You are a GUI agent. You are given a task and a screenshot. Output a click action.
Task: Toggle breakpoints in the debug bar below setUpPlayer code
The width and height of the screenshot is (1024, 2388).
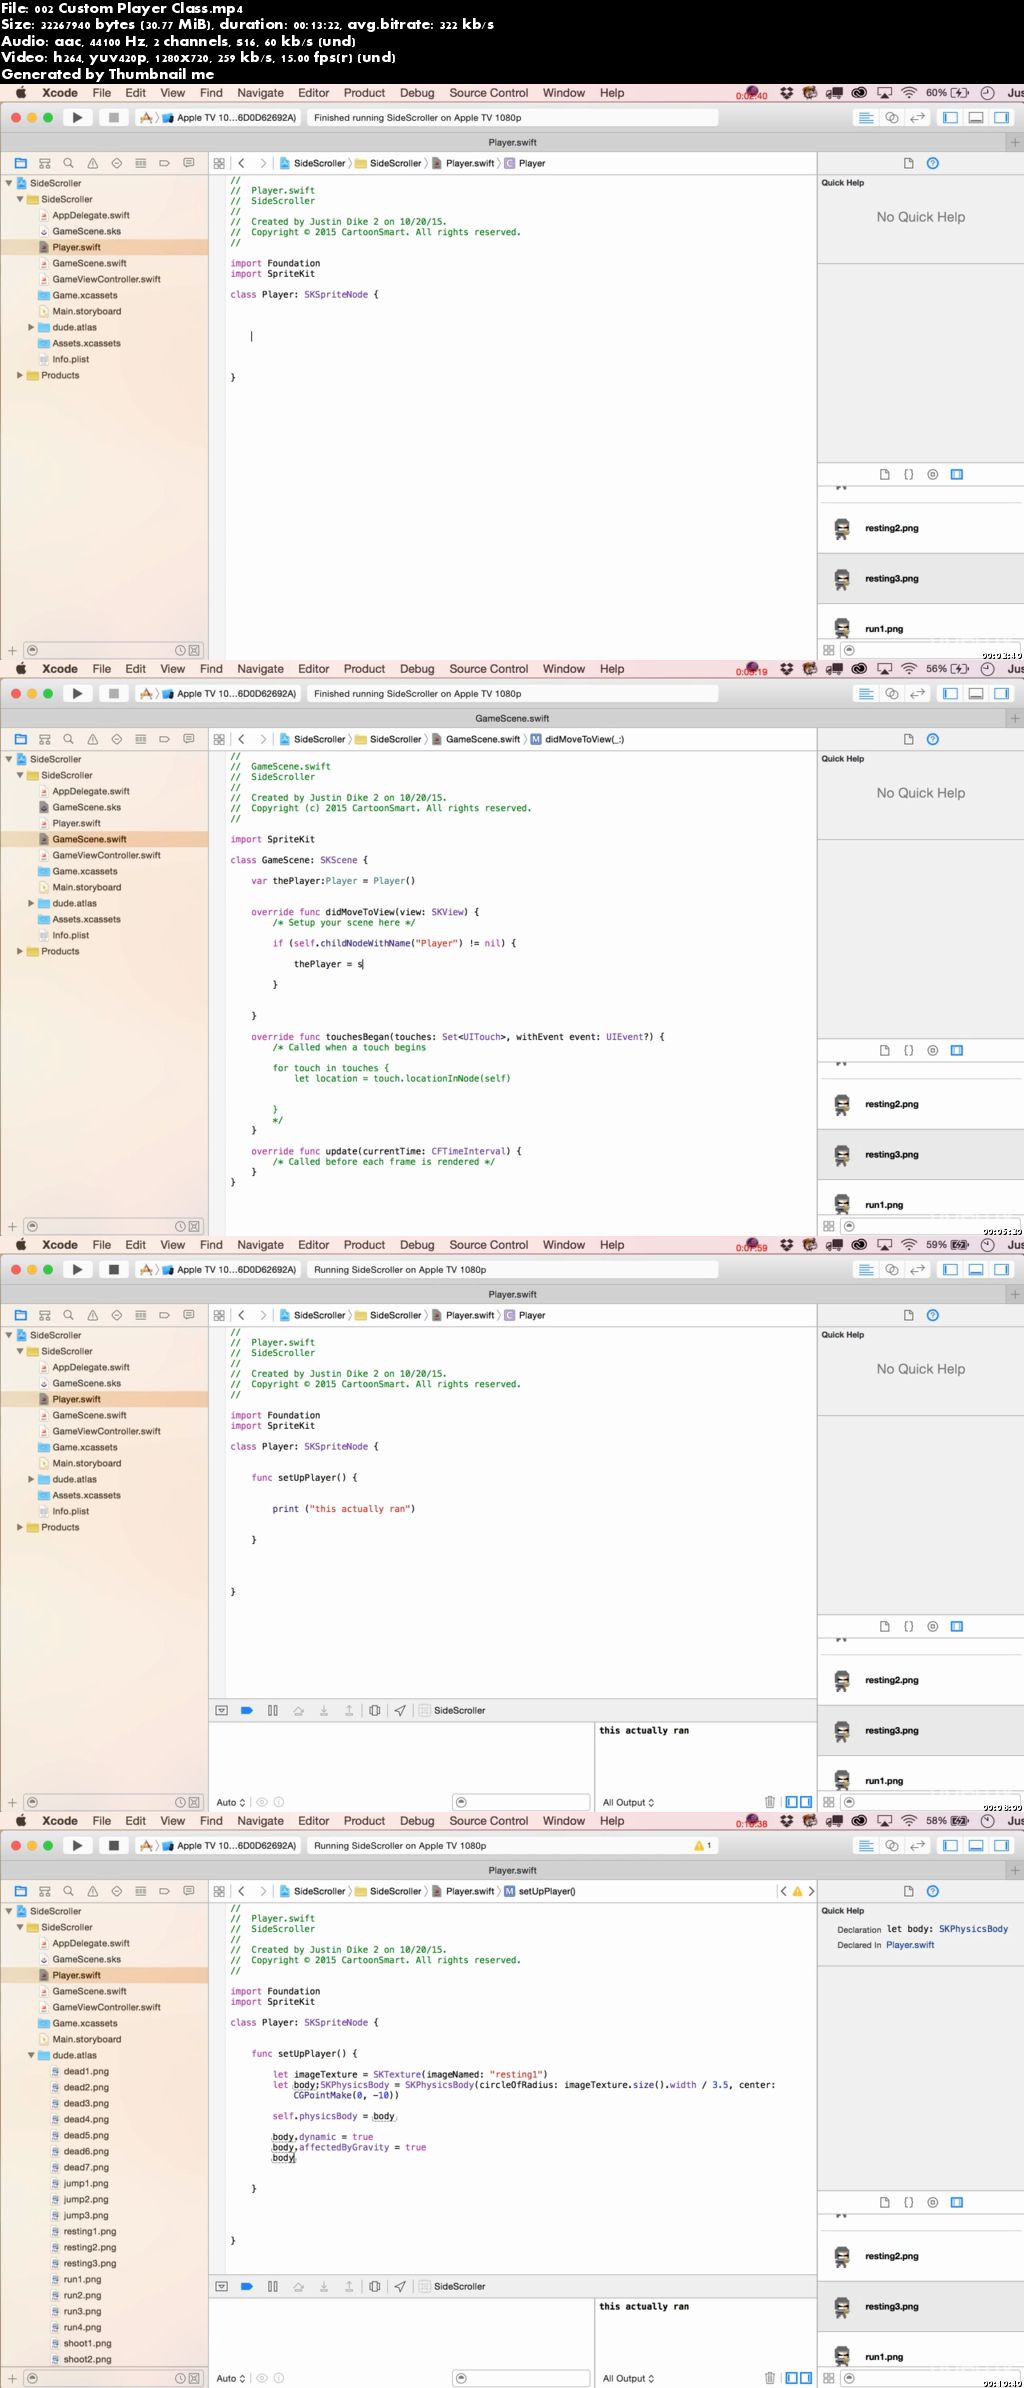246,2286
